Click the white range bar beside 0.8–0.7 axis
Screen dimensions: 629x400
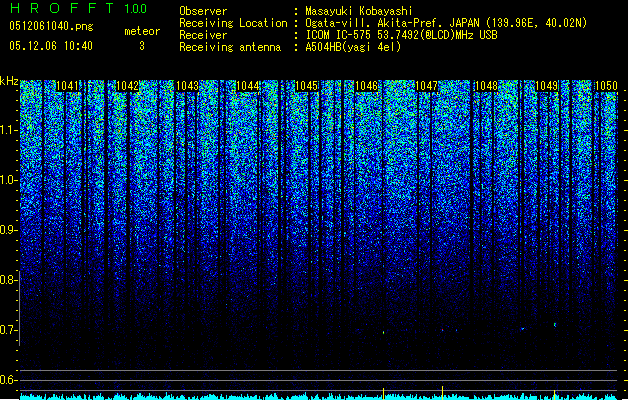19,308
